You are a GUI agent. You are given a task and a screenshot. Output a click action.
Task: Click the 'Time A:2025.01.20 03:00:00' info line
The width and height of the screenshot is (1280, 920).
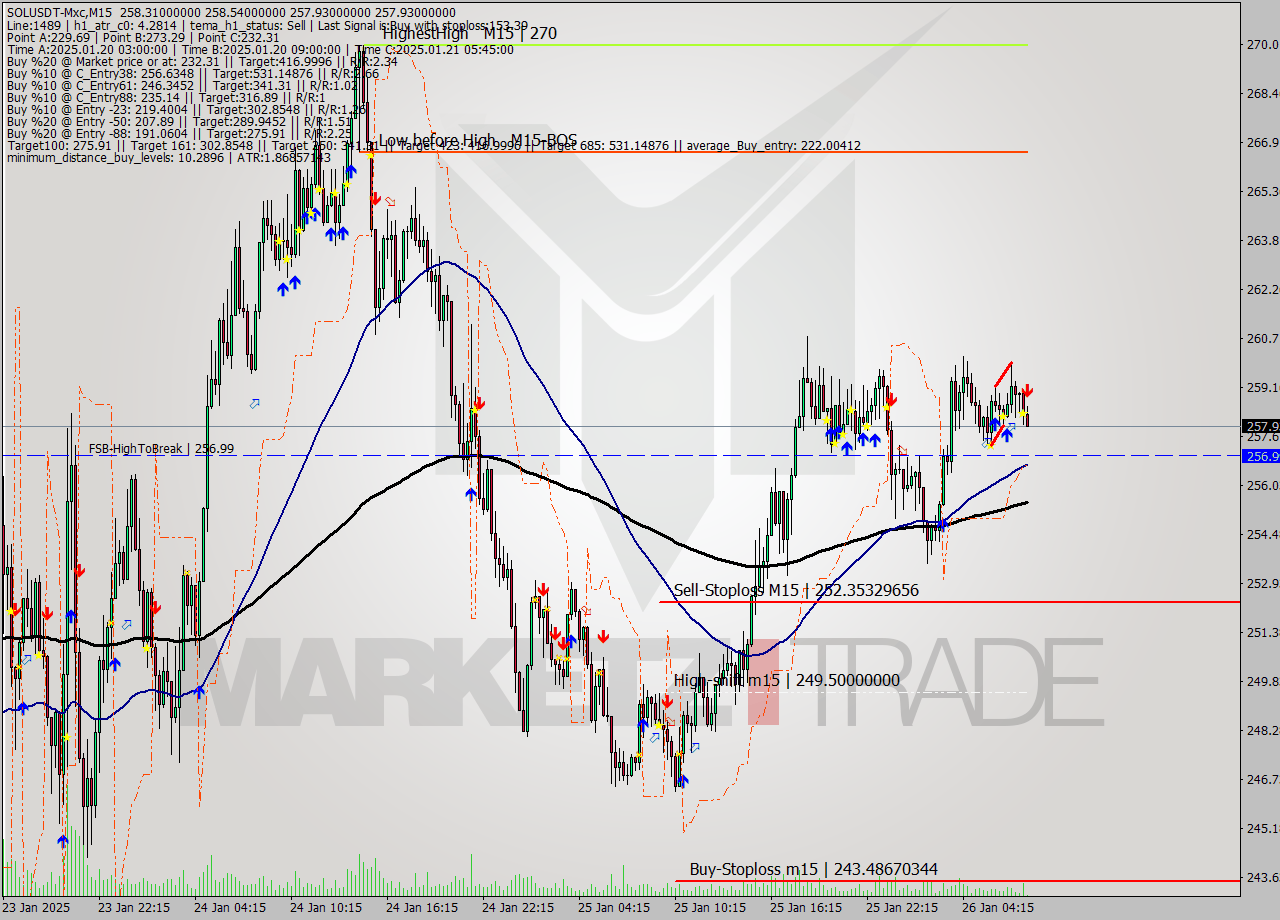click(x=260, y=49)
